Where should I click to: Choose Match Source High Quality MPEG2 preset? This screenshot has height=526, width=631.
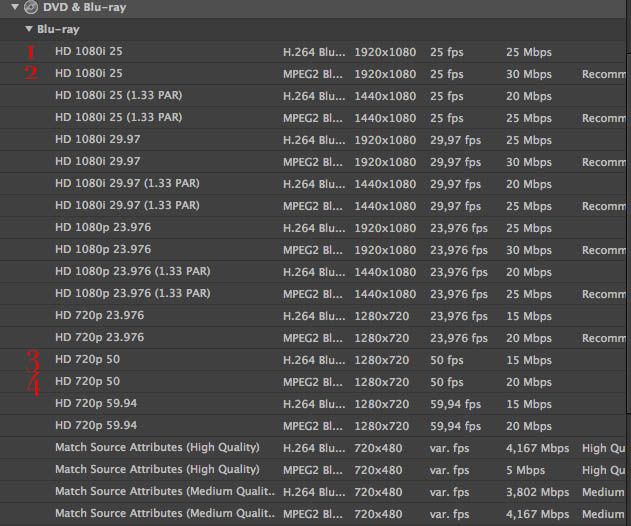(157, 470)
